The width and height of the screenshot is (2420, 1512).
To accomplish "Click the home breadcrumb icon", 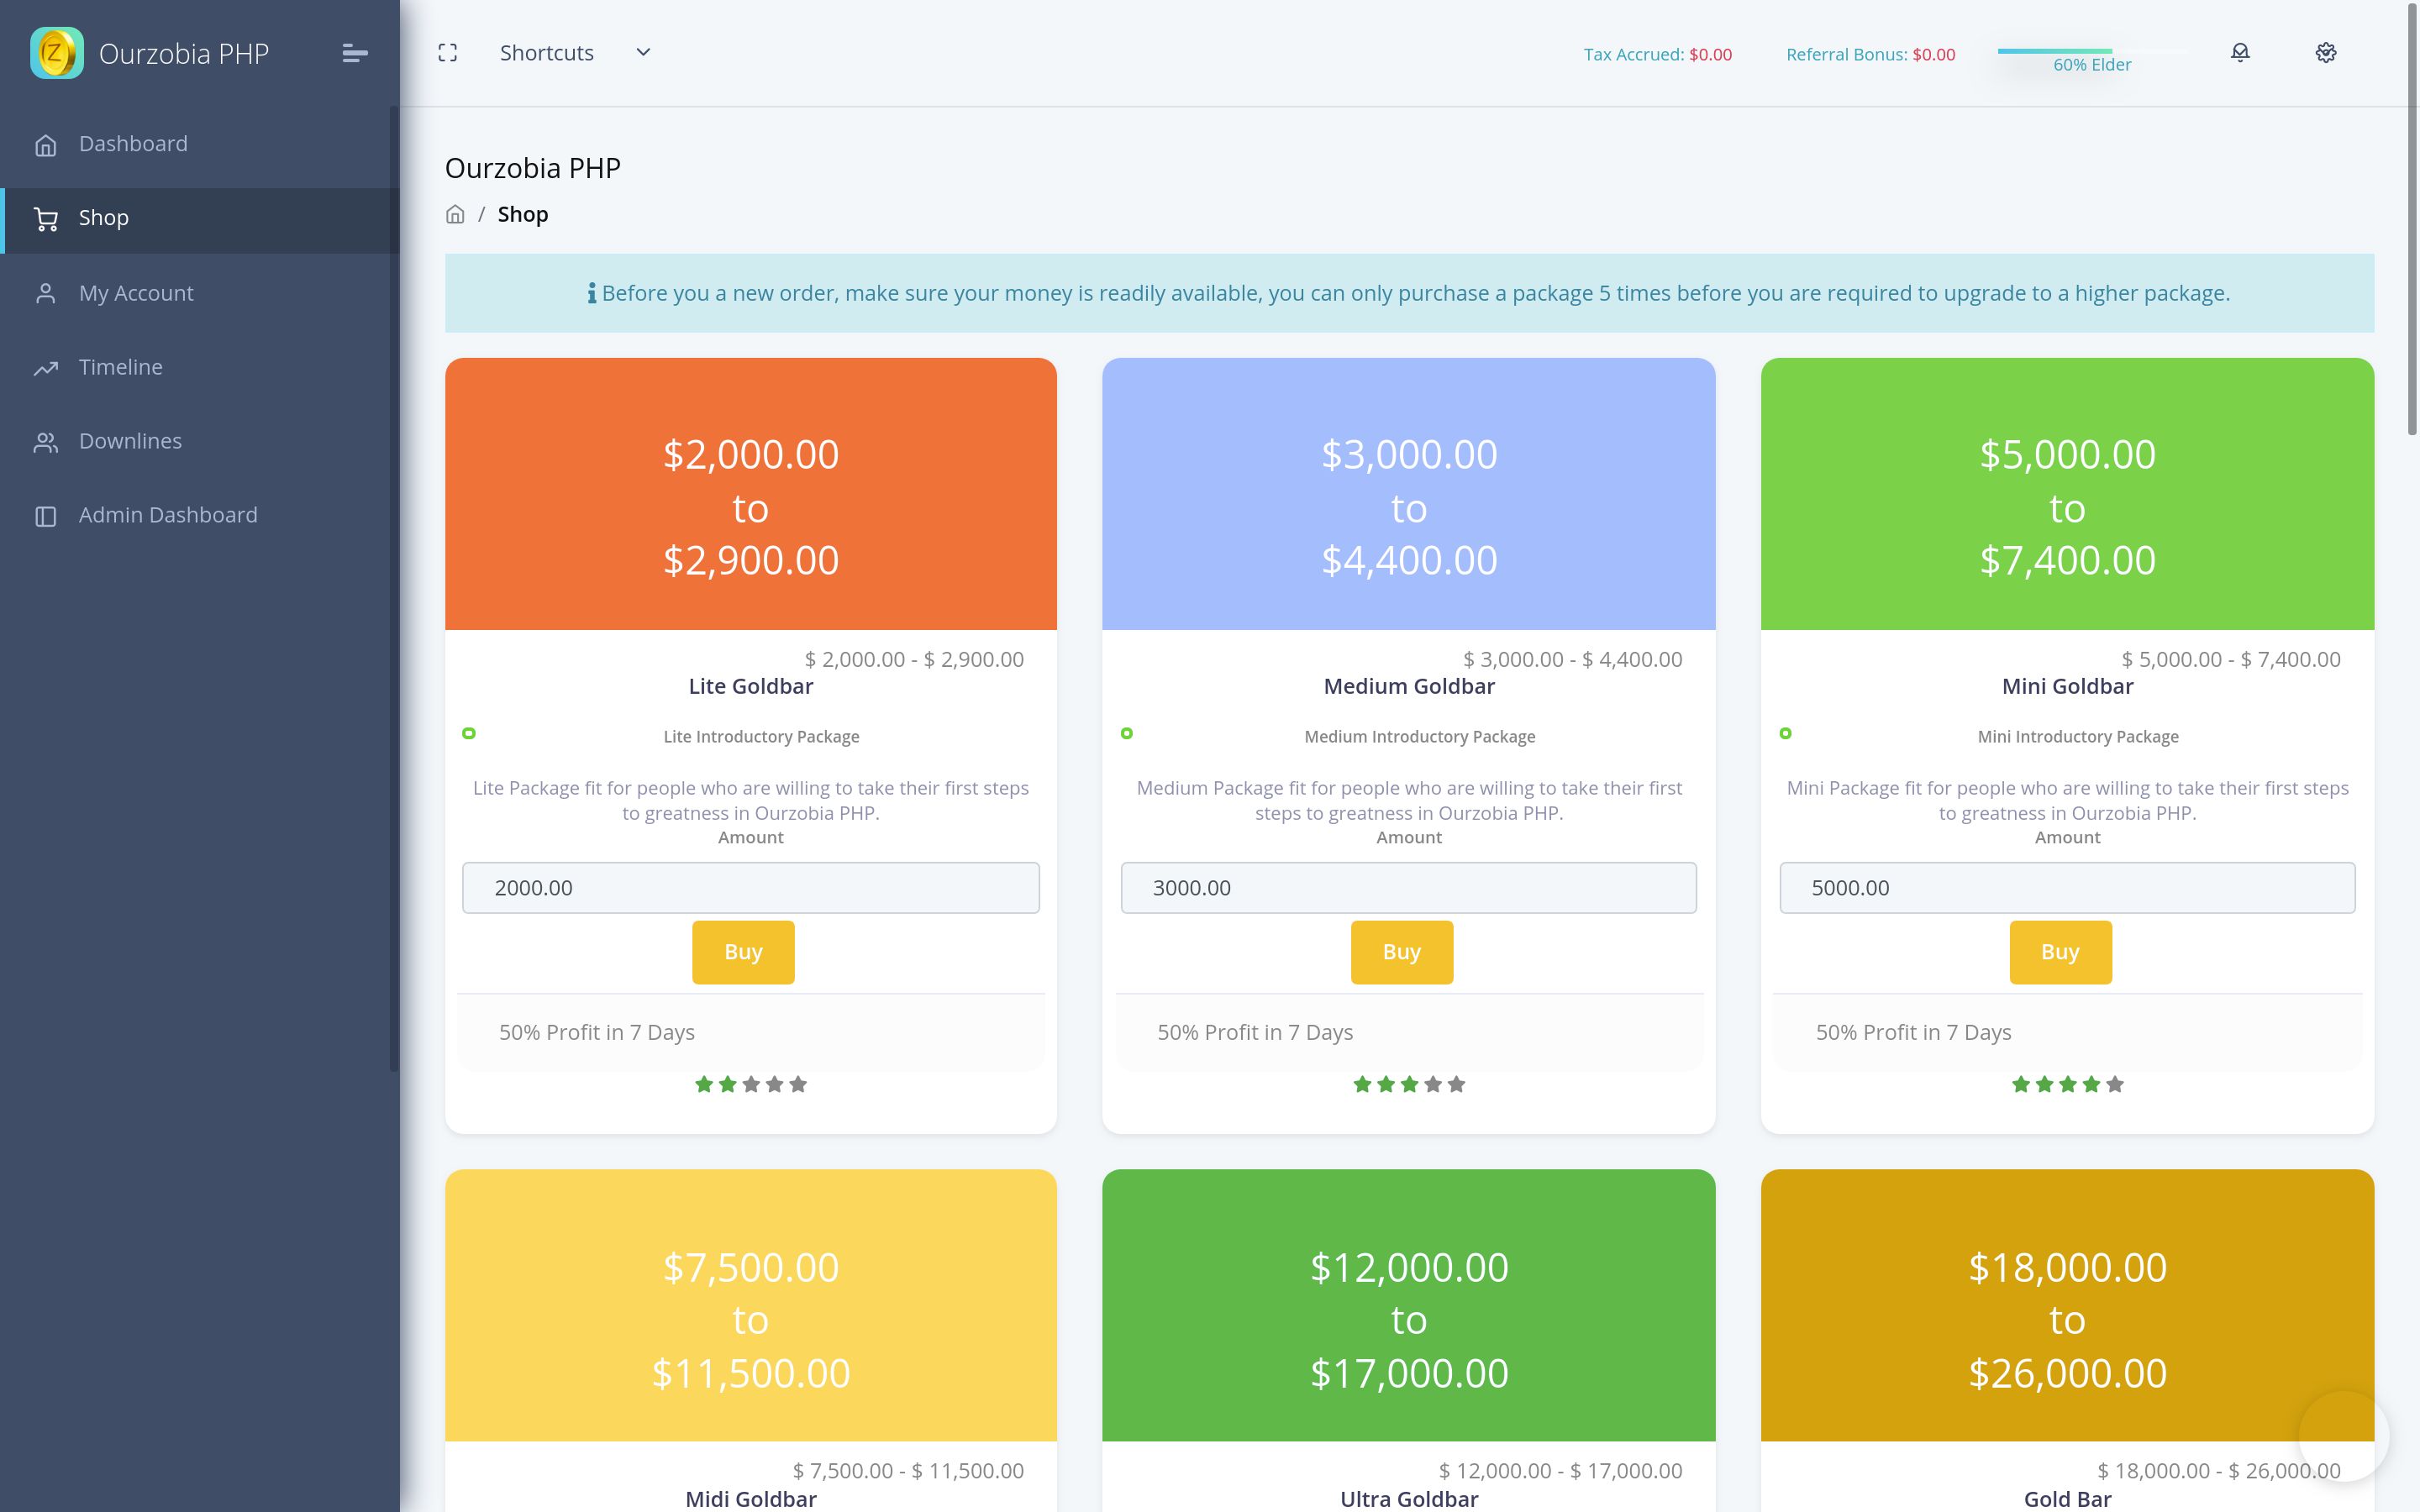I will pos(455,215).
